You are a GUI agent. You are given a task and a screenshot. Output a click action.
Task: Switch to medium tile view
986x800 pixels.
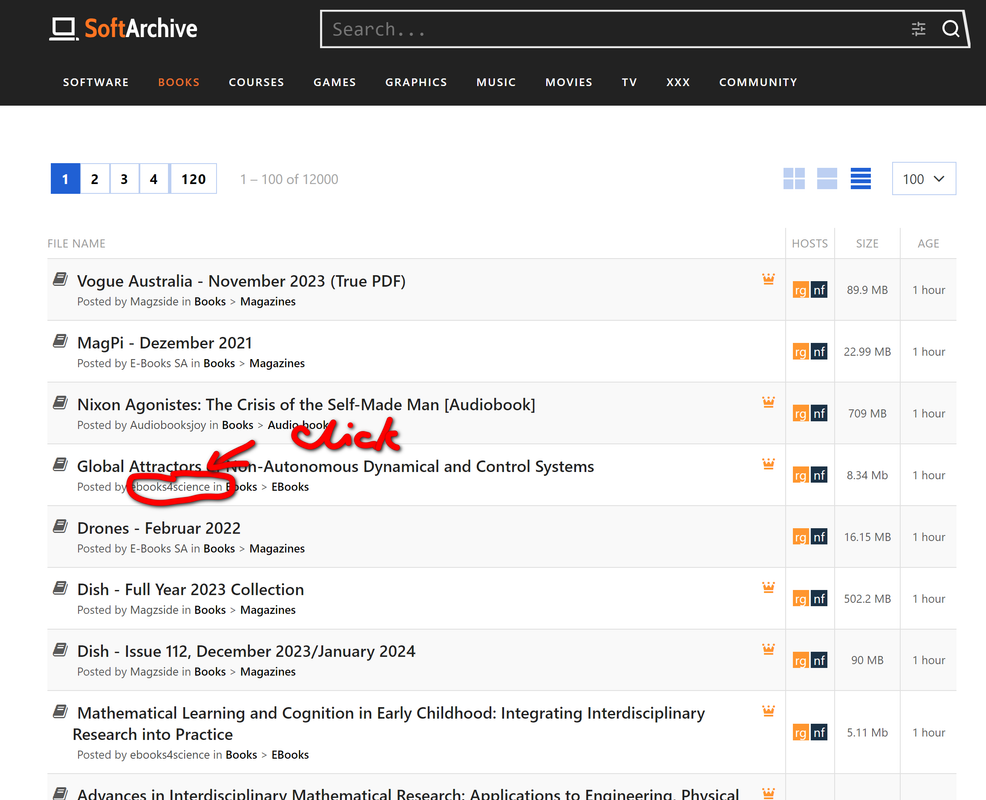827,179
